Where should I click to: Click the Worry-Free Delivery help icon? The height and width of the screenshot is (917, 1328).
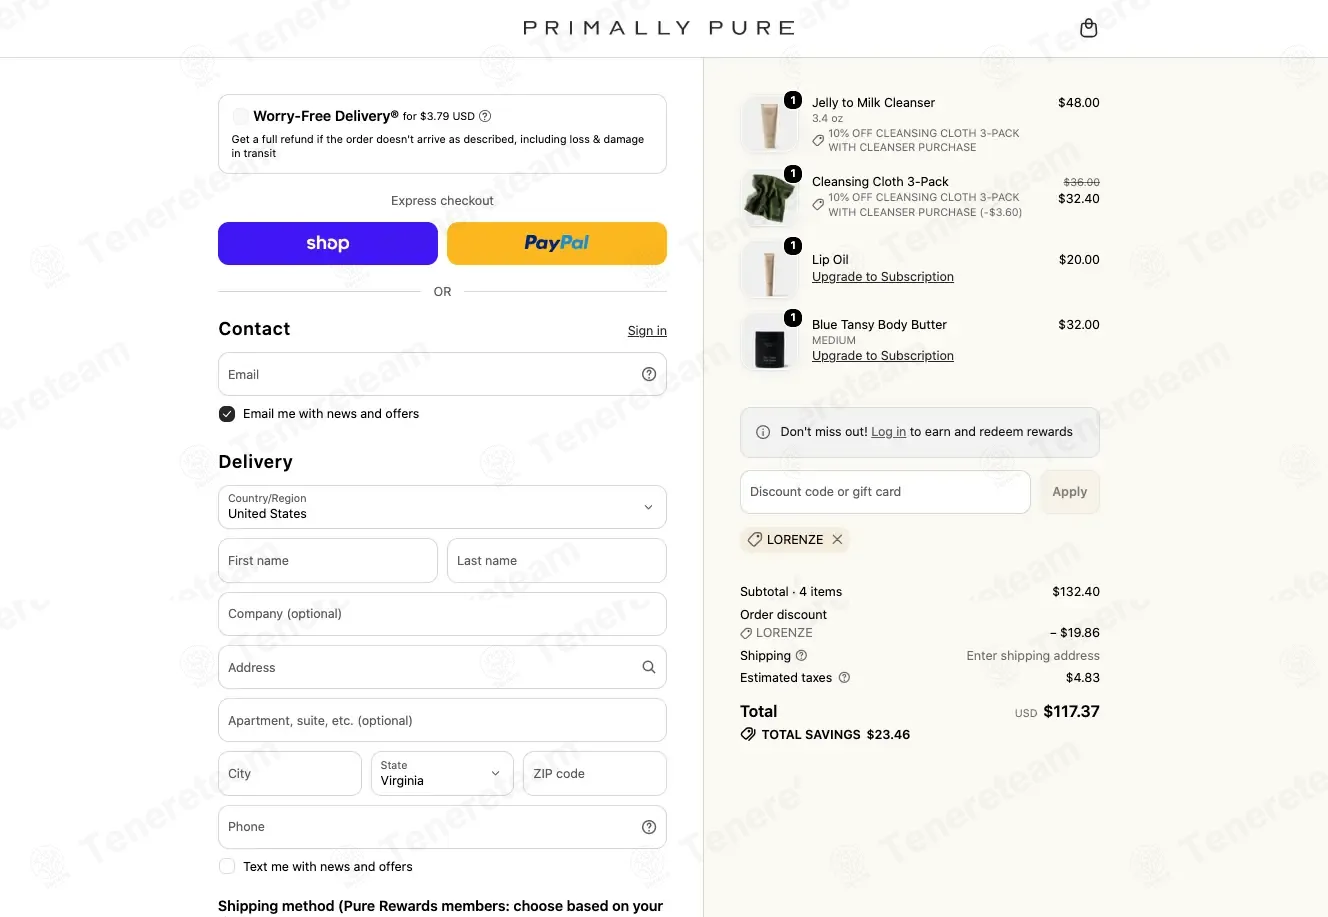coord(485,116)
